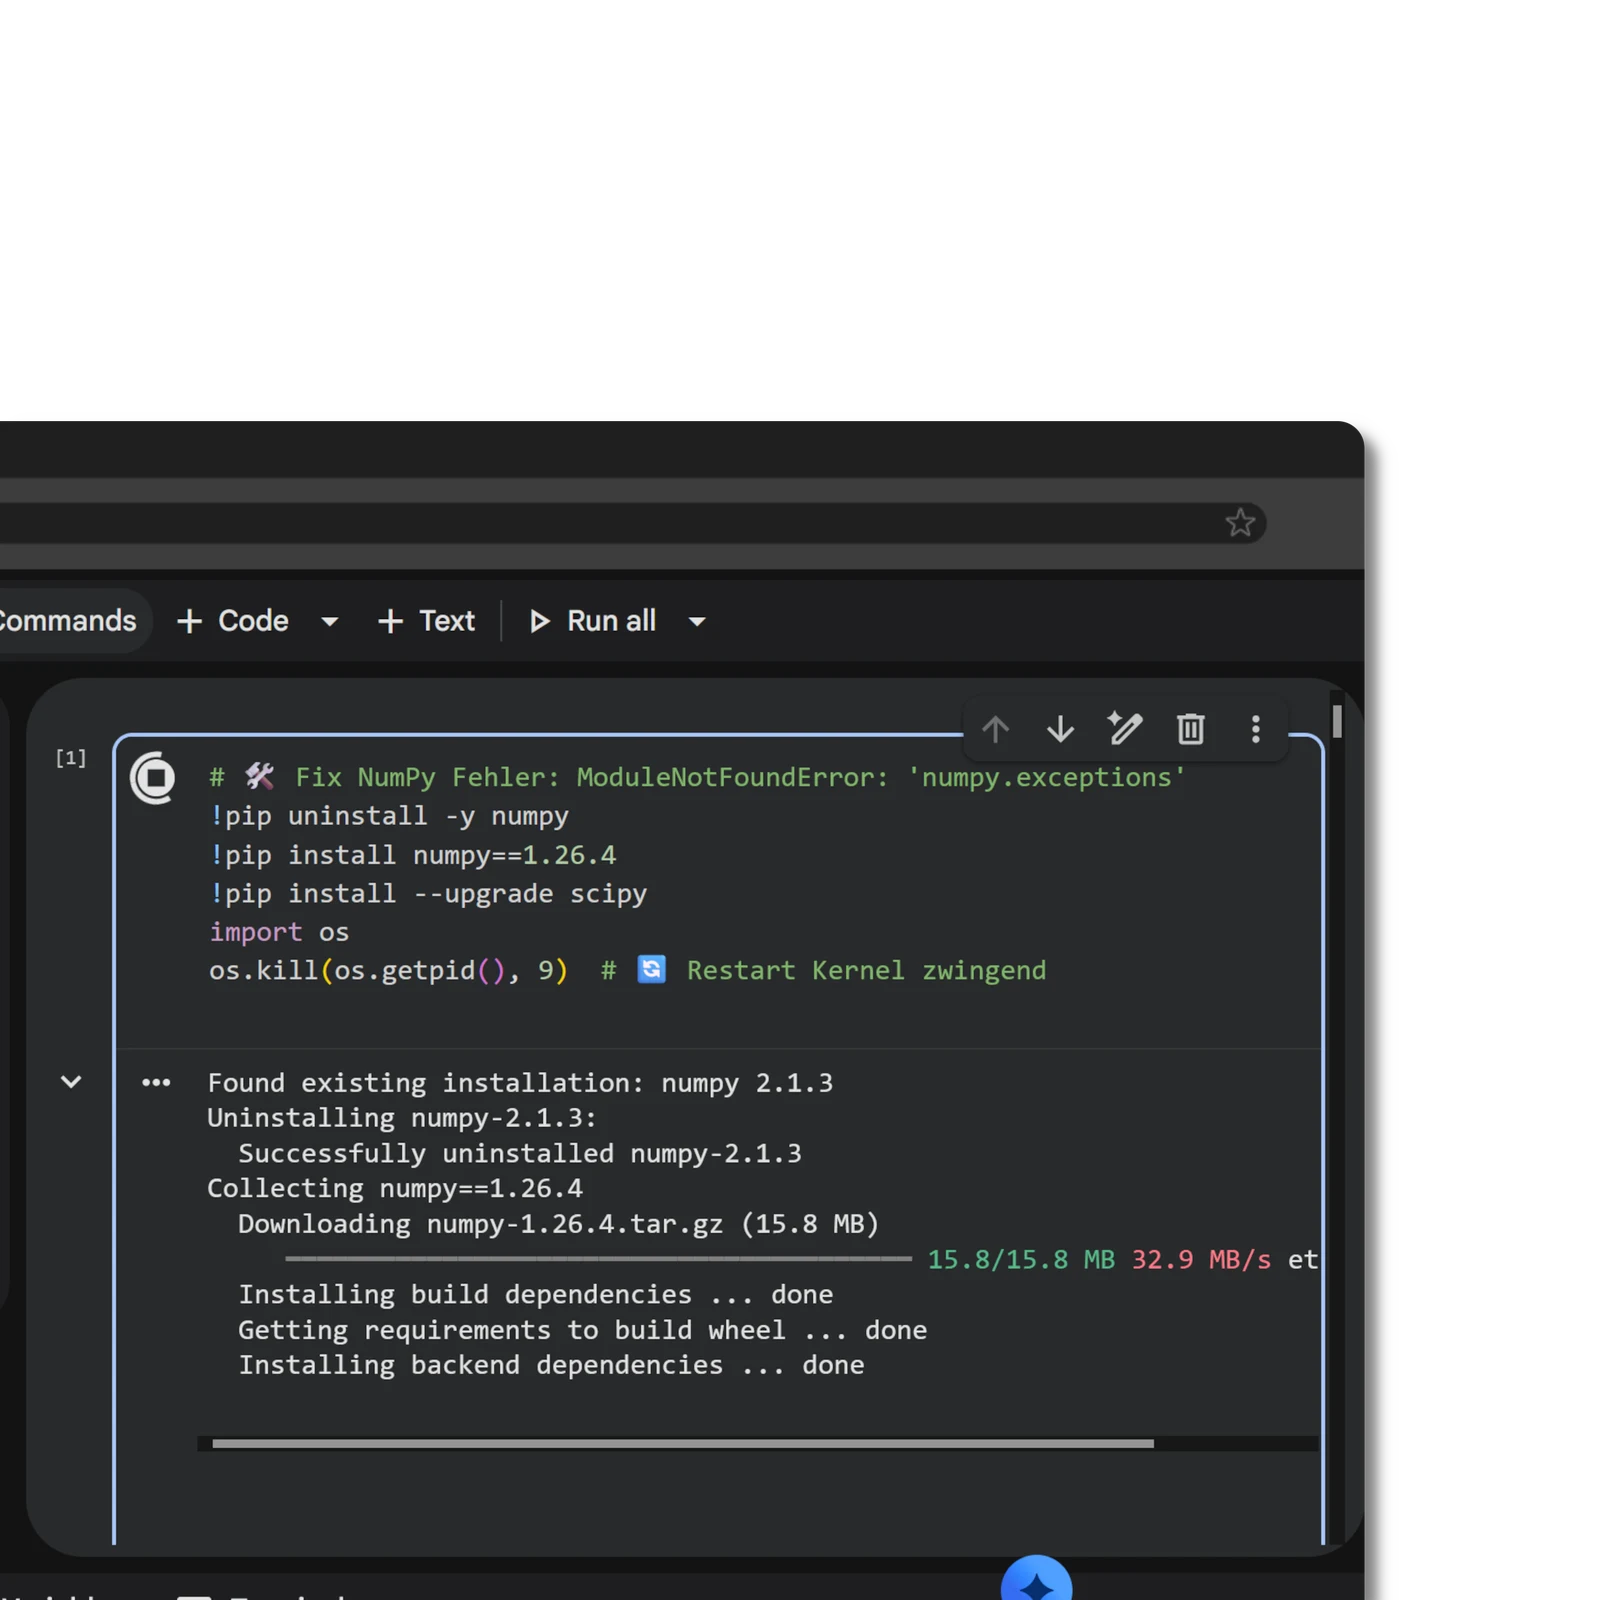The width and height of the screenshot is (1600, 1600).
Task: Click the [1] execution count label
Action: [x=71, y=758]
